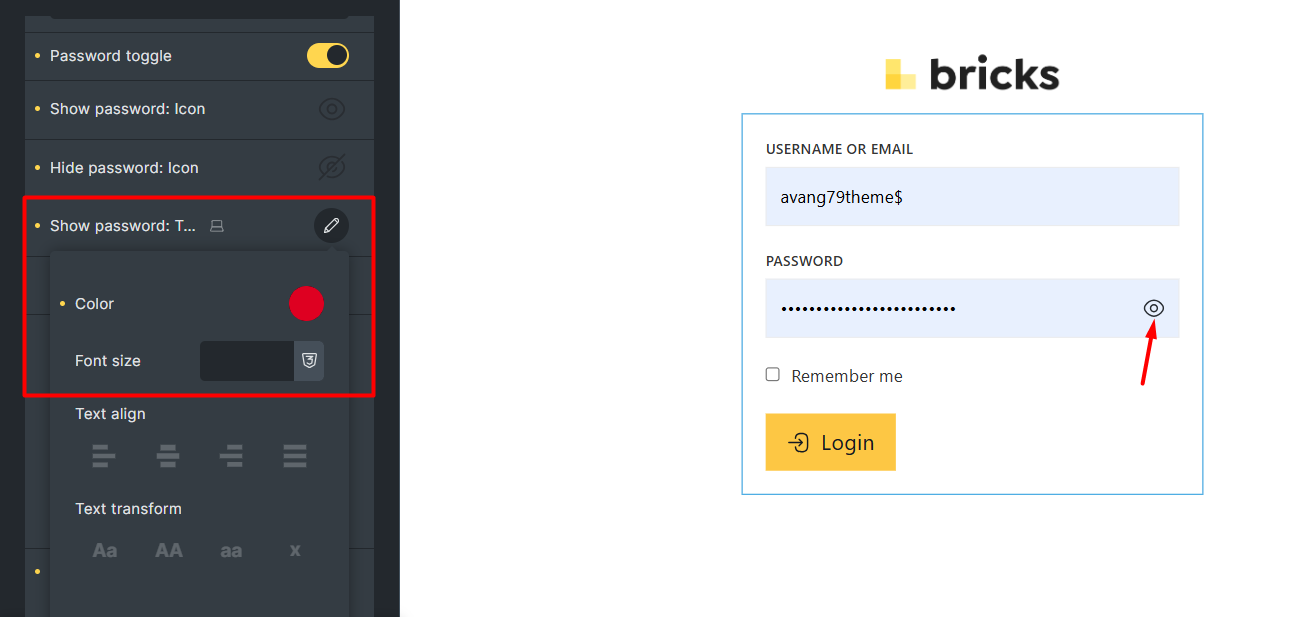The height and width of the screenshot is (617, 1309).
Task: Click the Font size input field
Action: (247, 361)
